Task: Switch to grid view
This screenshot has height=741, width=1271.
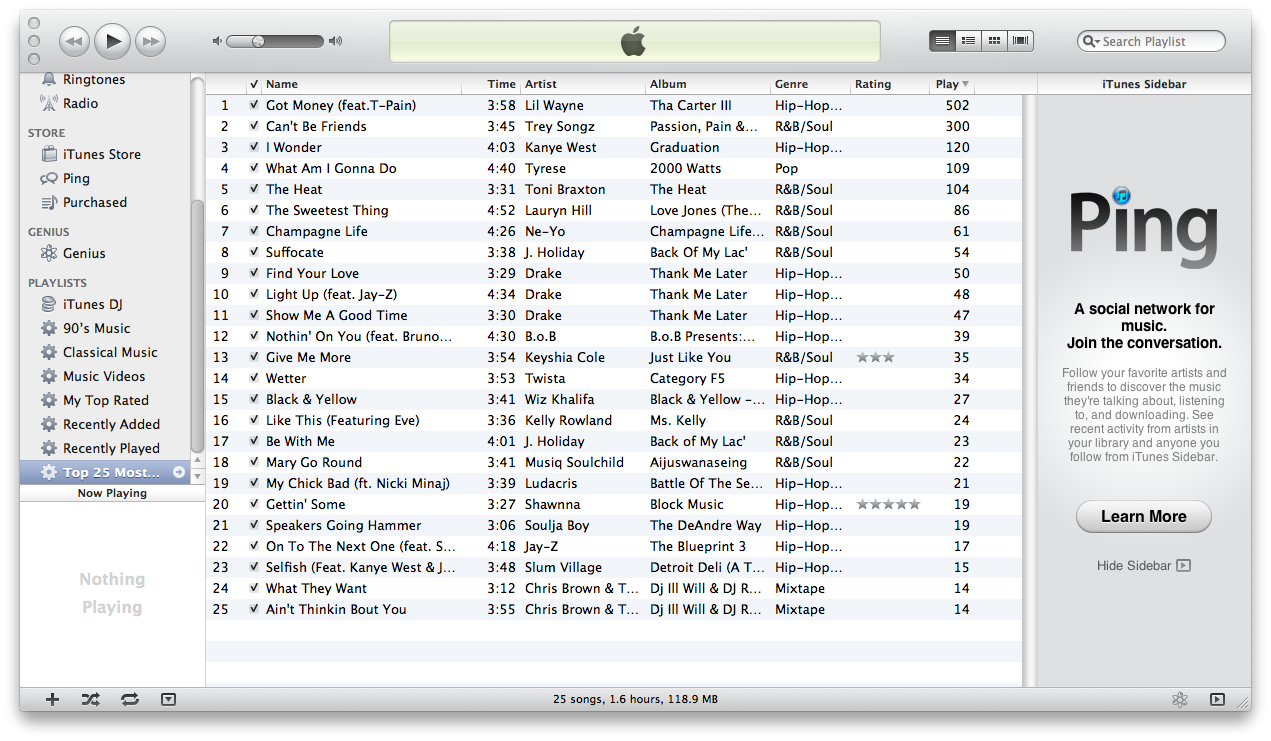Action: pyautogui.click(x=994, y=41)
